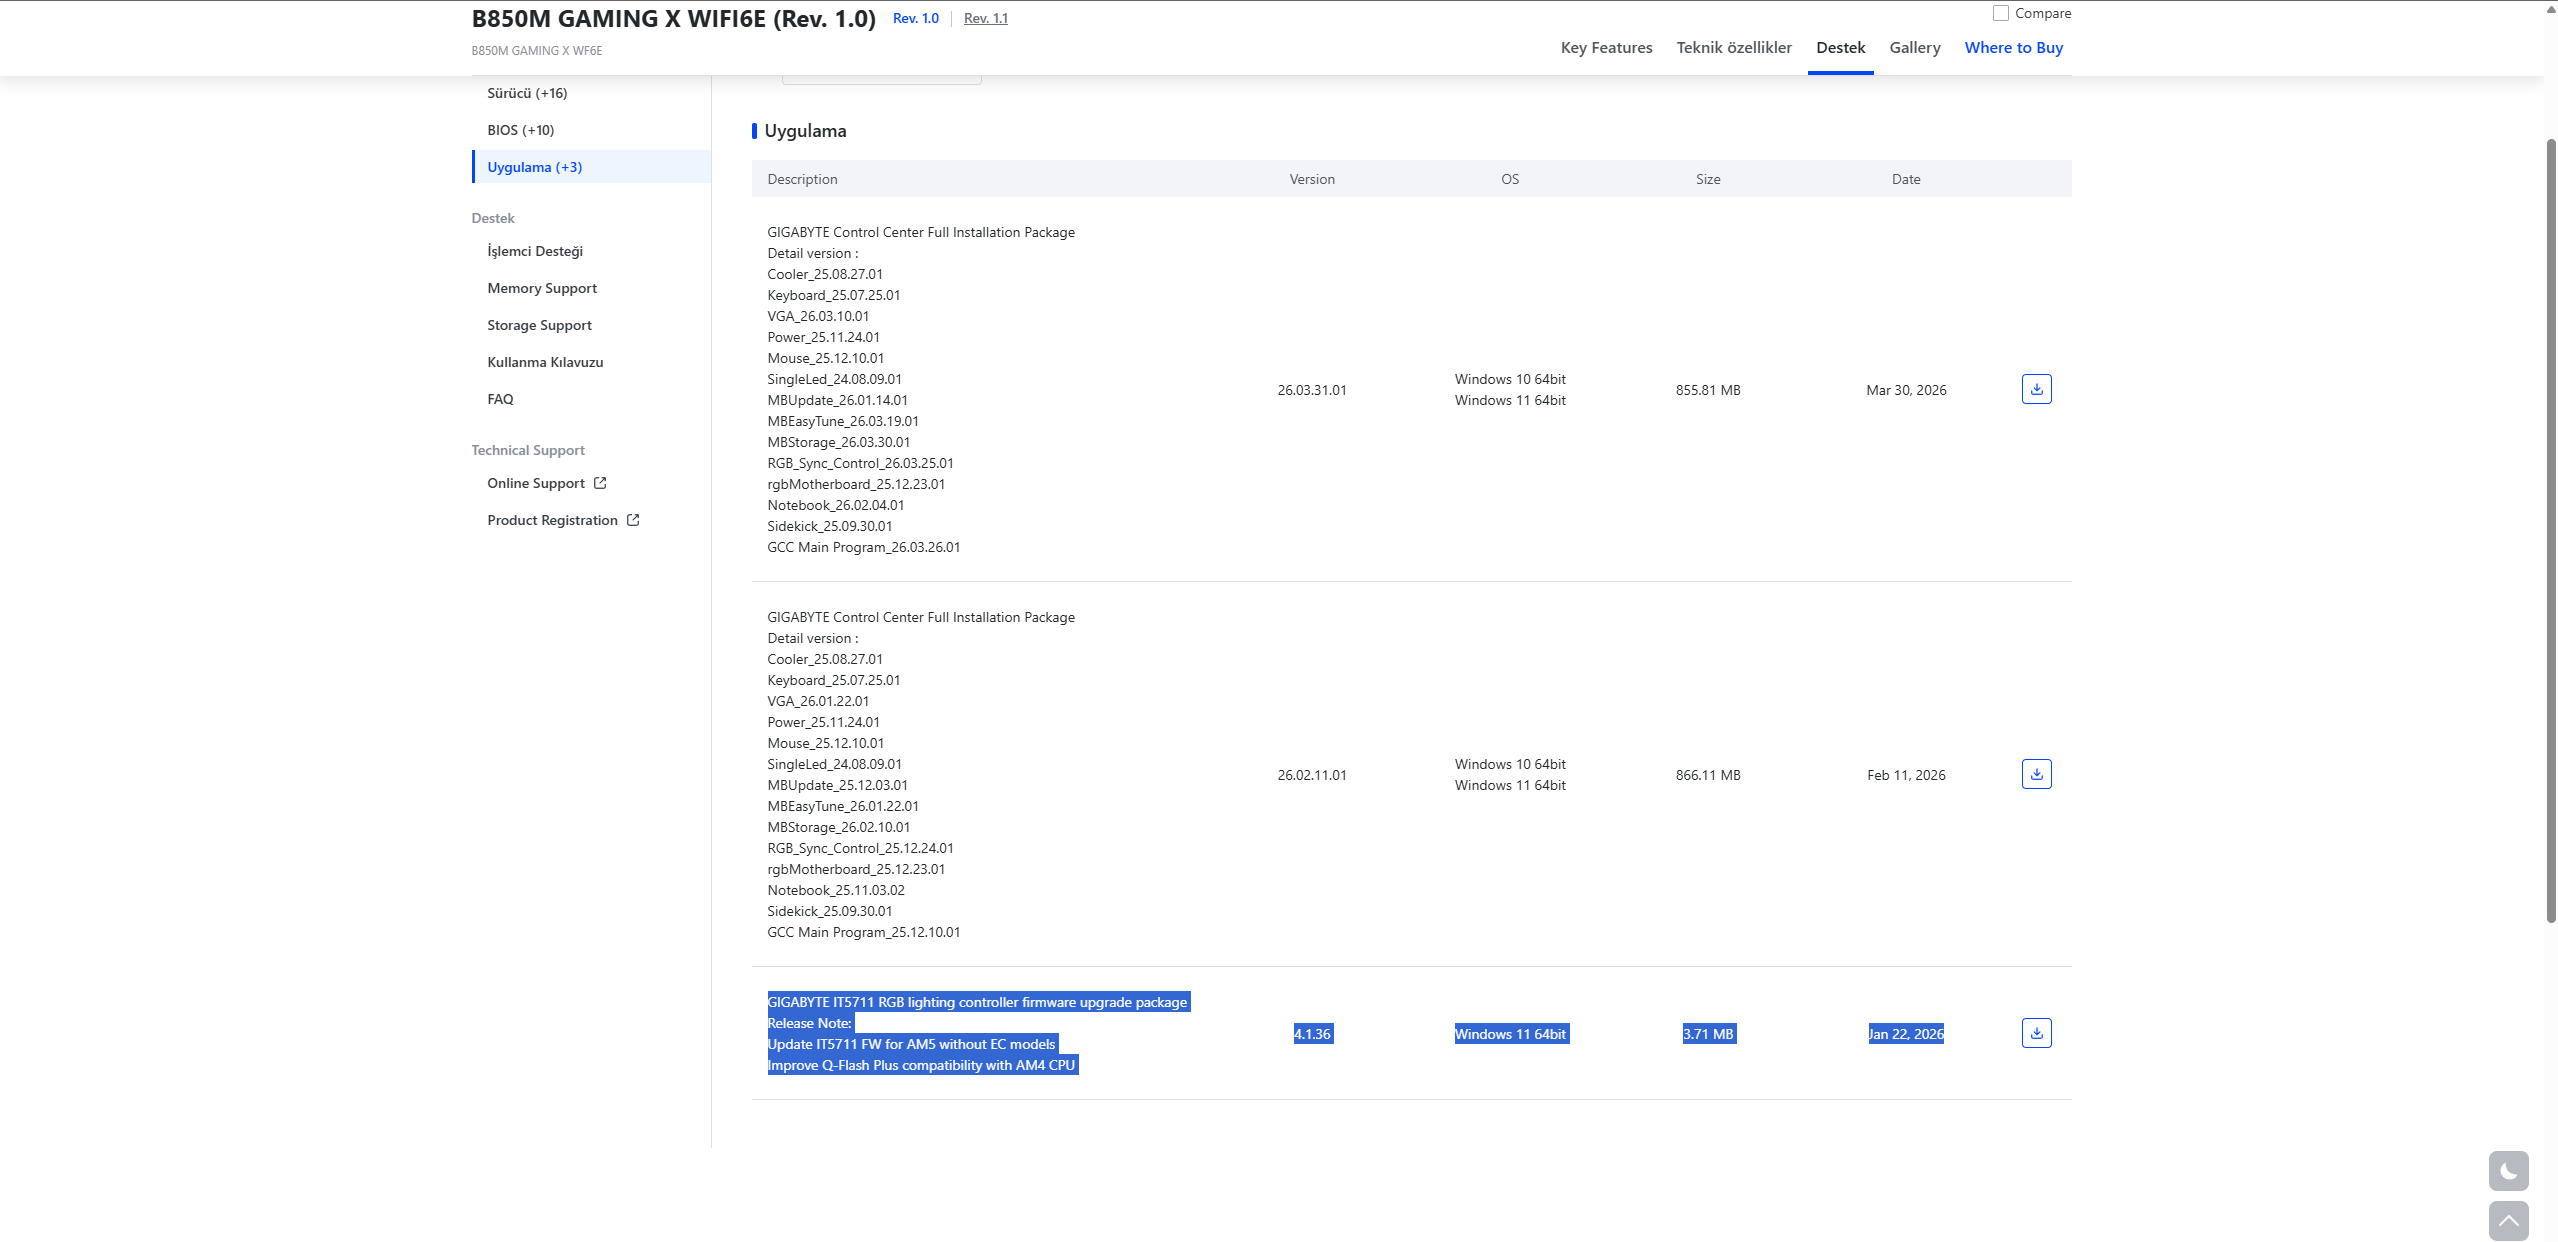This screenshot has width=2558, height=1242.
Task: Open the FAQ link
Action: pos(500,399)
